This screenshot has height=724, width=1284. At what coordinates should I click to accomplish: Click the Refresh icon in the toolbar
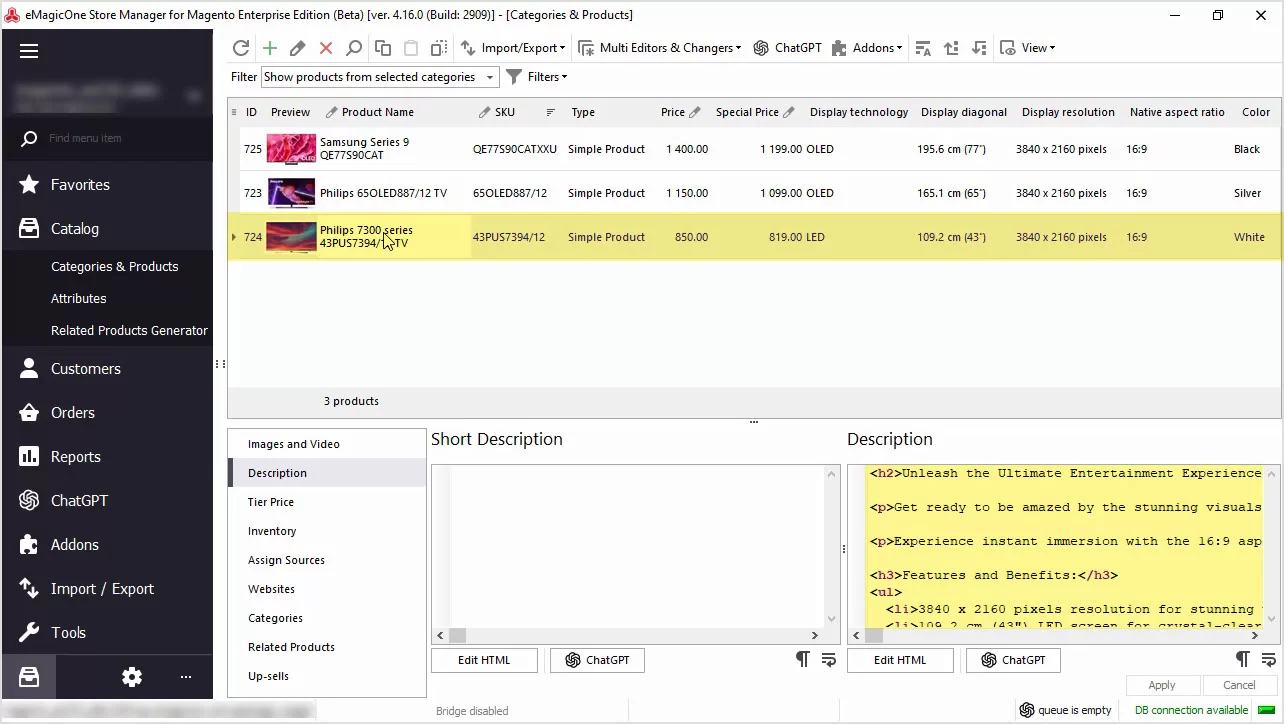tap(241, 48)
